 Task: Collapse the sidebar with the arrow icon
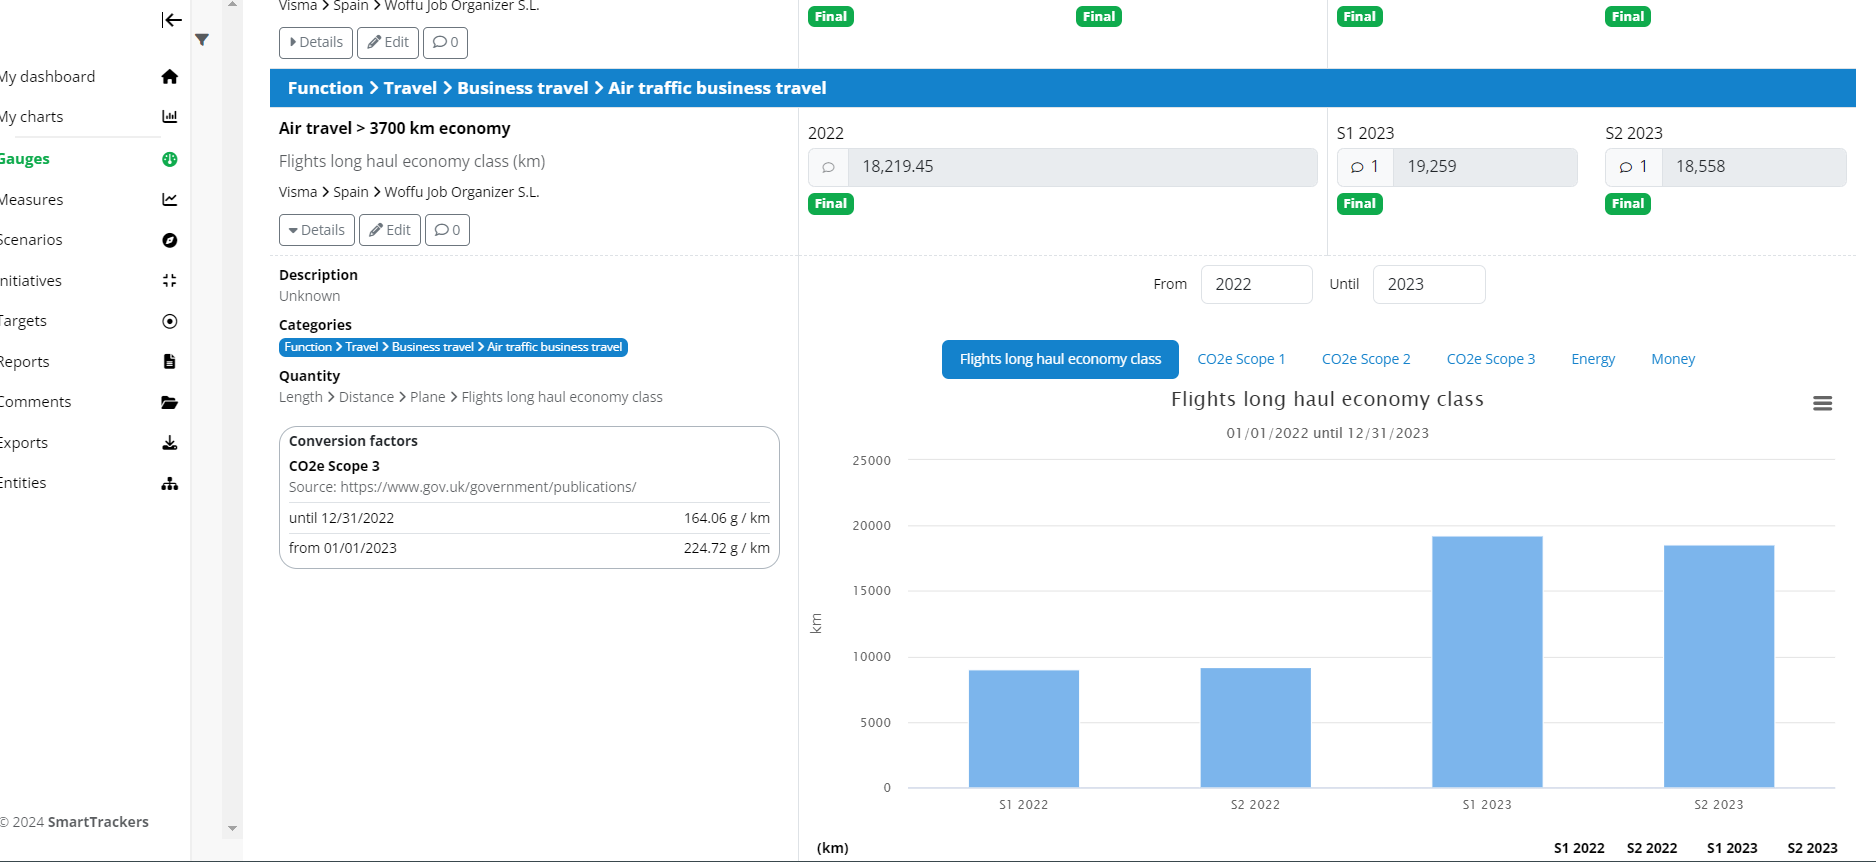[172, 20]
